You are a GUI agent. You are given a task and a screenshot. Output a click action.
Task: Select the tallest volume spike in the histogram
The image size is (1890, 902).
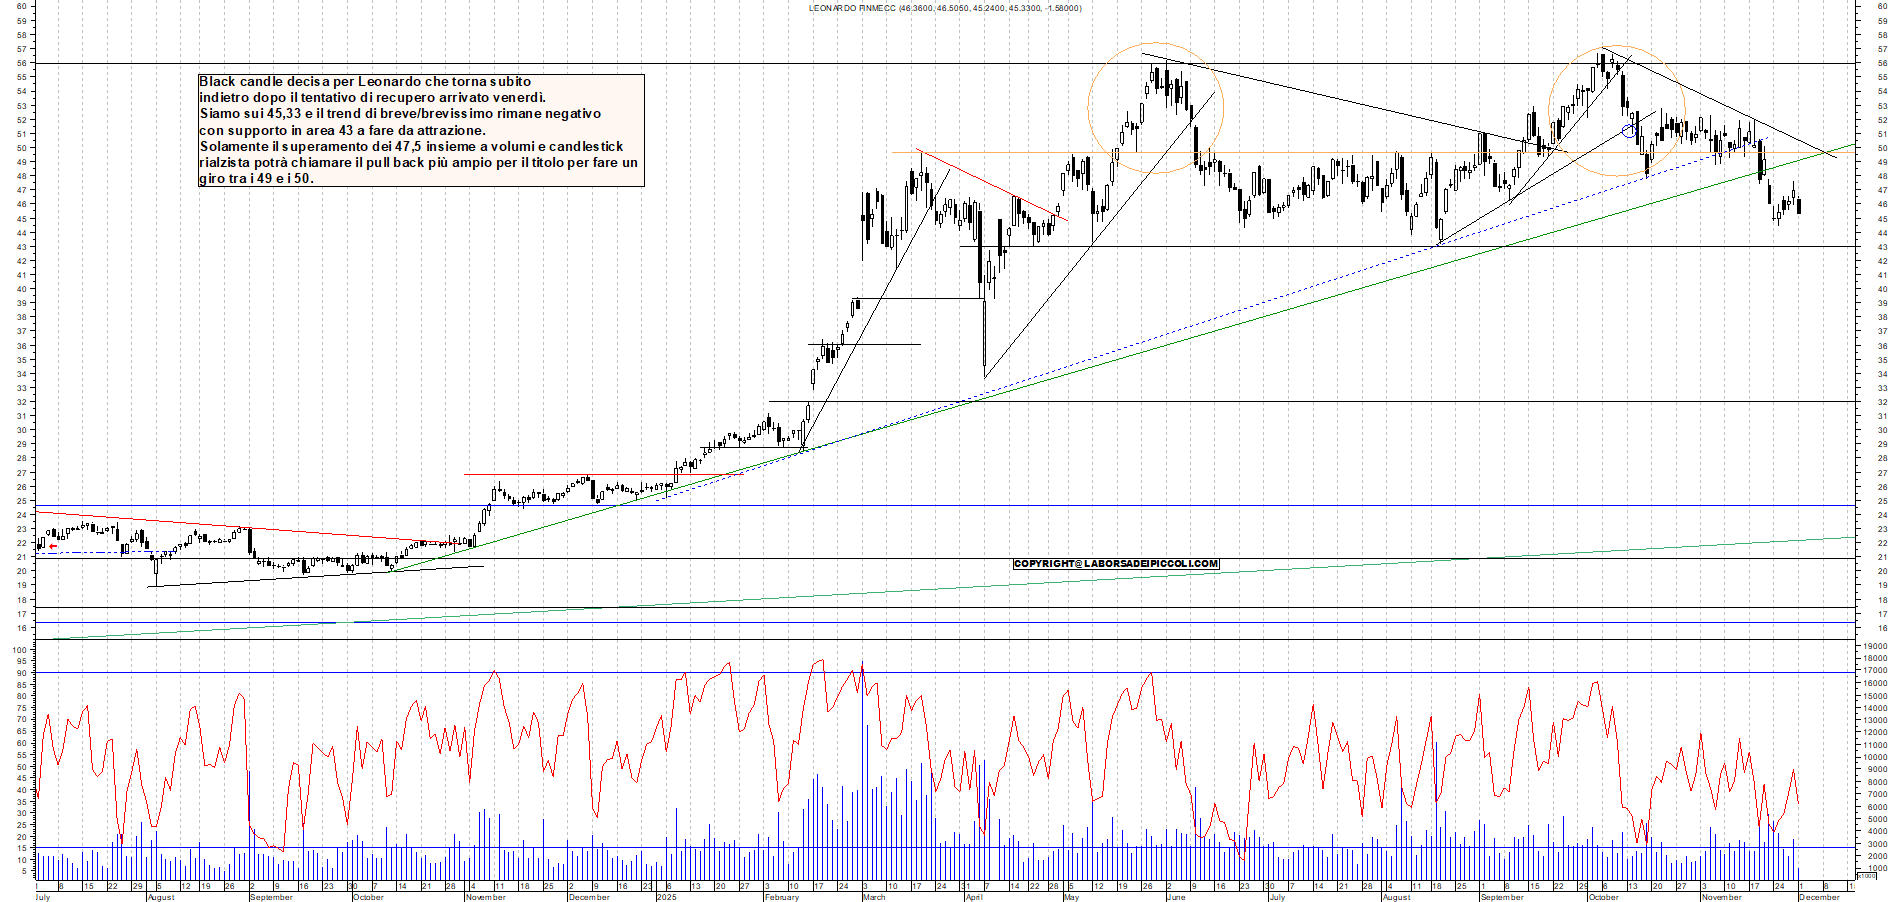pos(862,750)
